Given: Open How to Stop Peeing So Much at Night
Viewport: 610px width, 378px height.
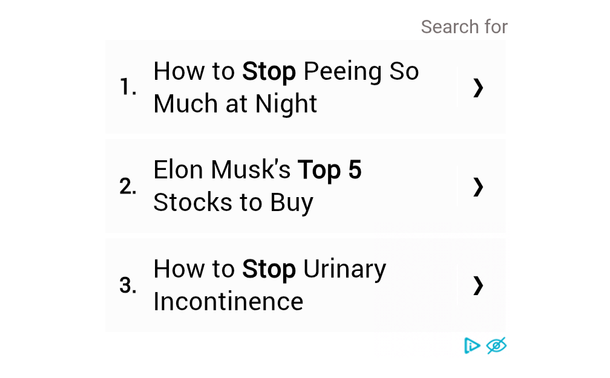Looking at the screenshot, I should pyautogui.click(x=305, y=87).
